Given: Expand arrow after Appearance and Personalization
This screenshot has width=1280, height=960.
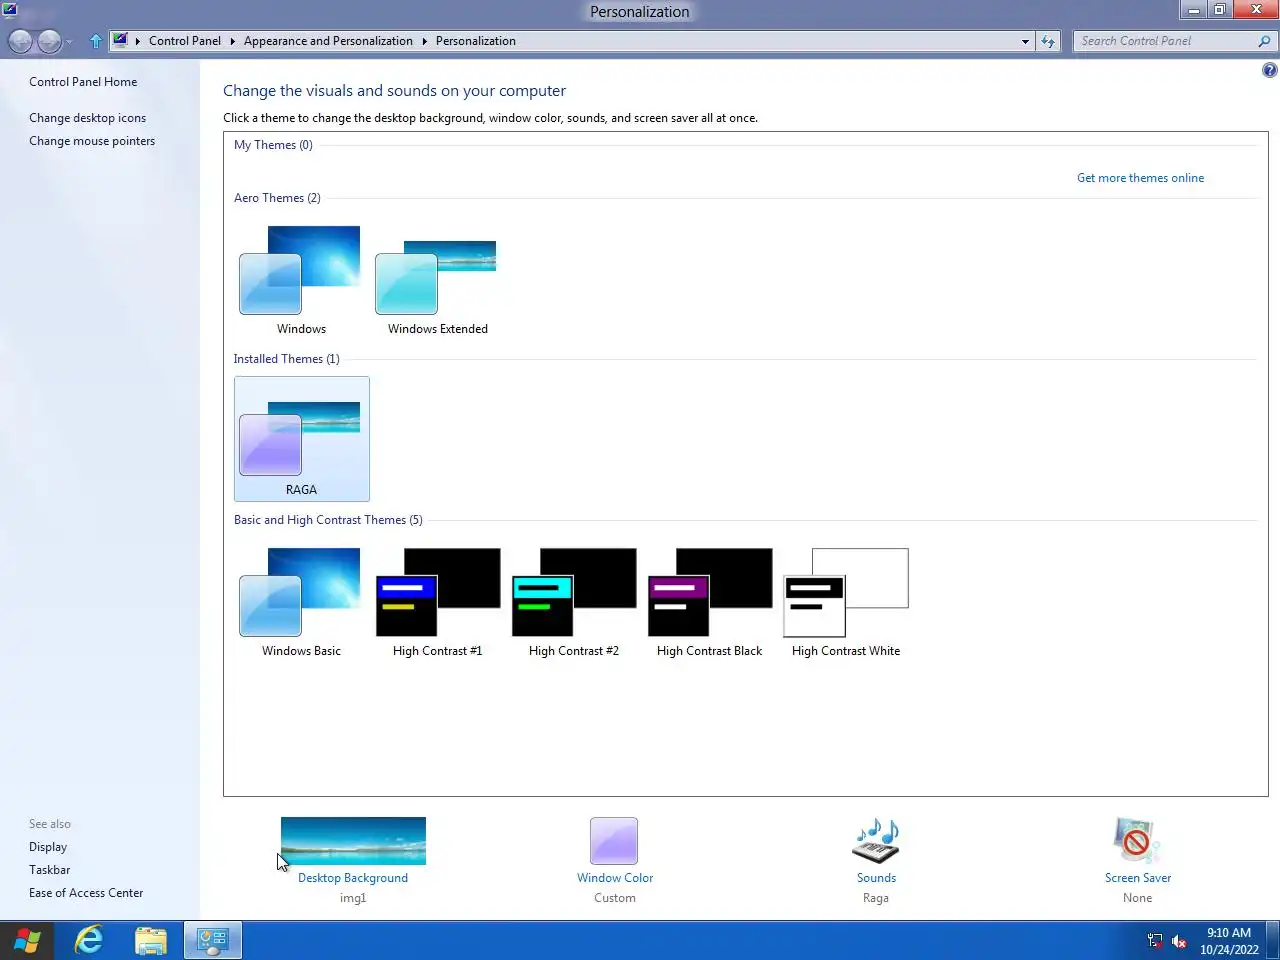Looking at the screenshot, I should 424,41.
